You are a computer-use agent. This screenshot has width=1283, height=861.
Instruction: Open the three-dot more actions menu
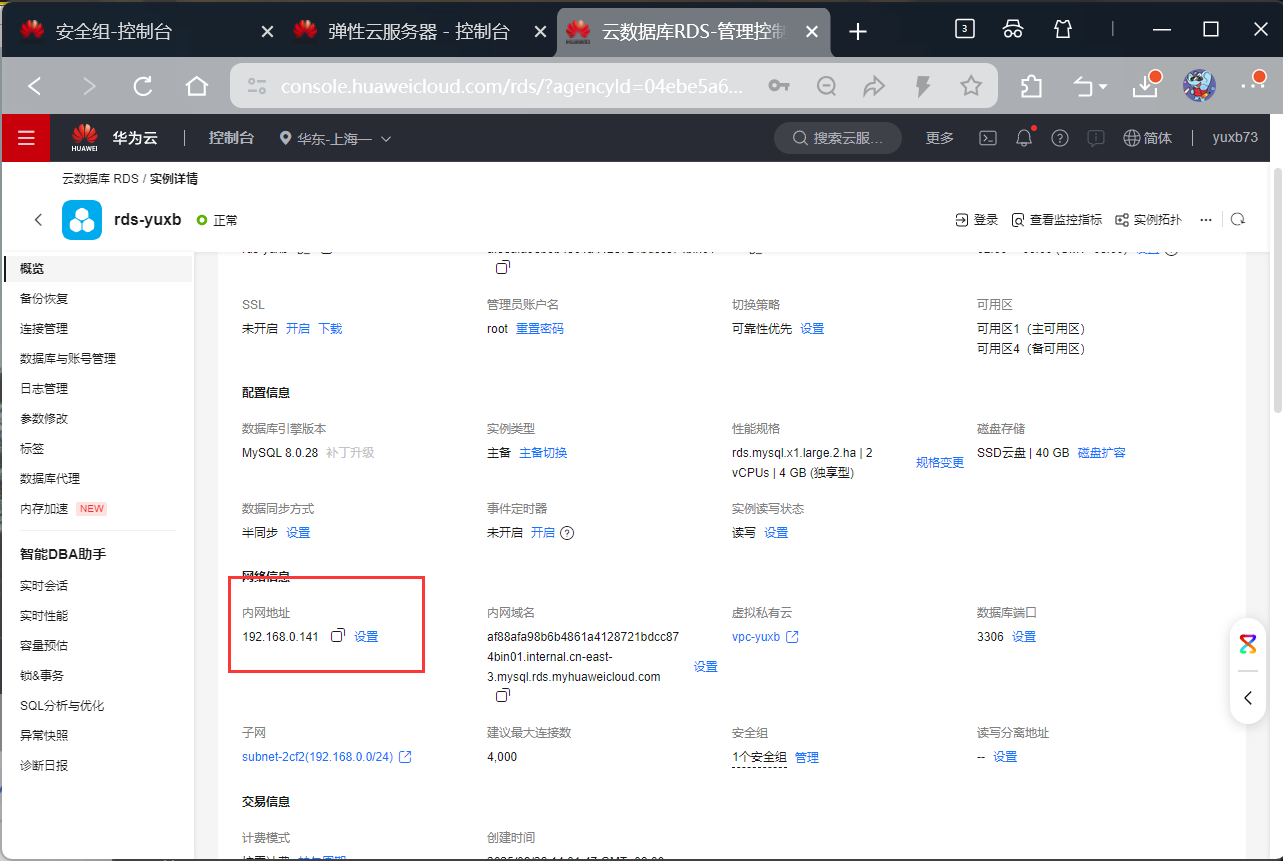(x=1206, y=220)
